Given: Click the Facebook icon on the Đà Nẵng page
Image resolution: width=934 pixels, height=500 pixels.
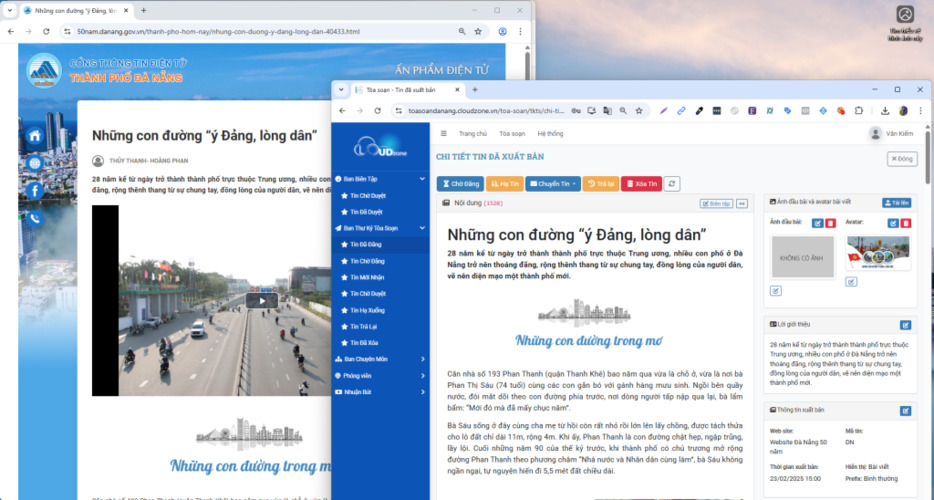Looking at the screenshot, I should pyautogui.click(x=35, y=190).
